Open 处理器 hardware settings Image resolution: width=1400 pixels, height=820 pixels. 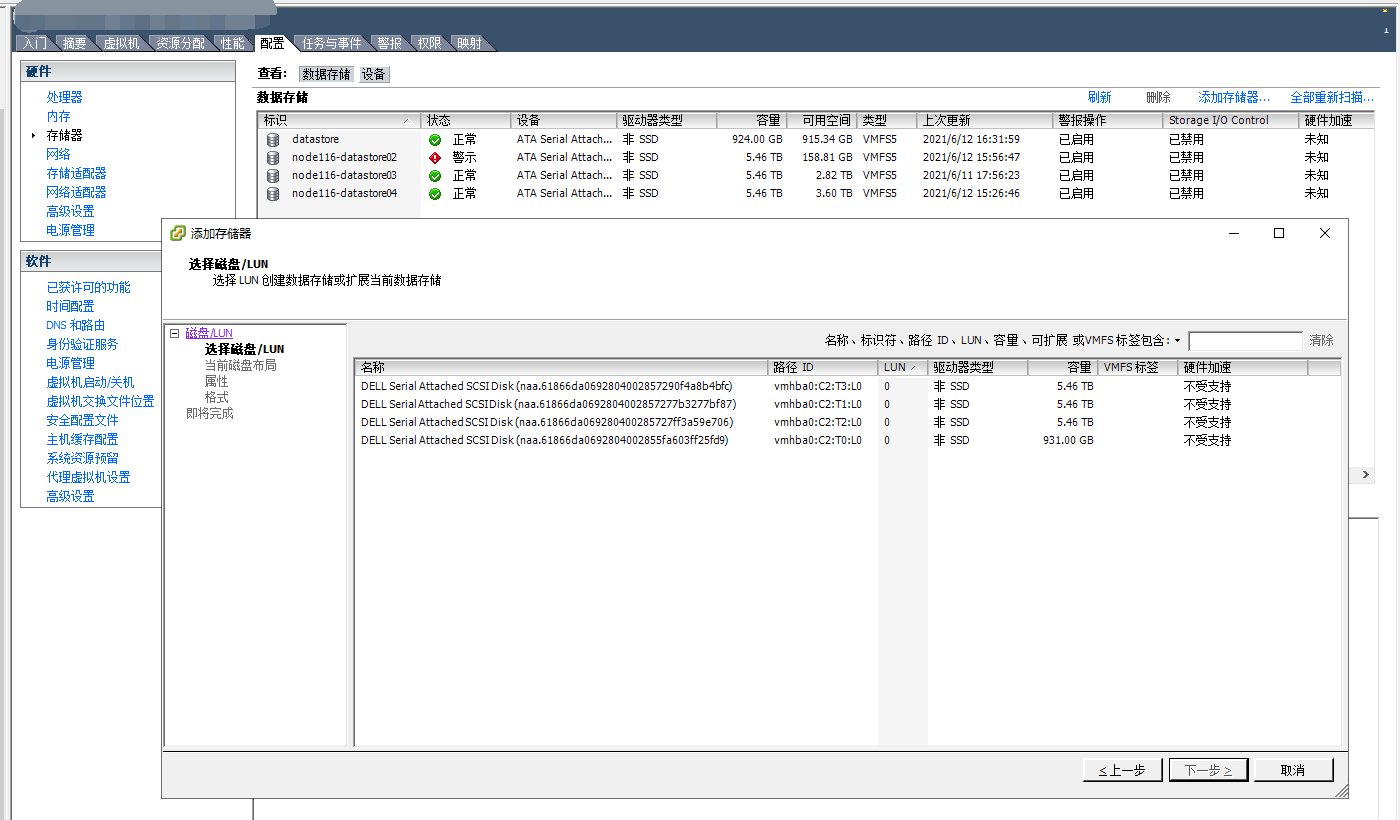click(64, 97)
